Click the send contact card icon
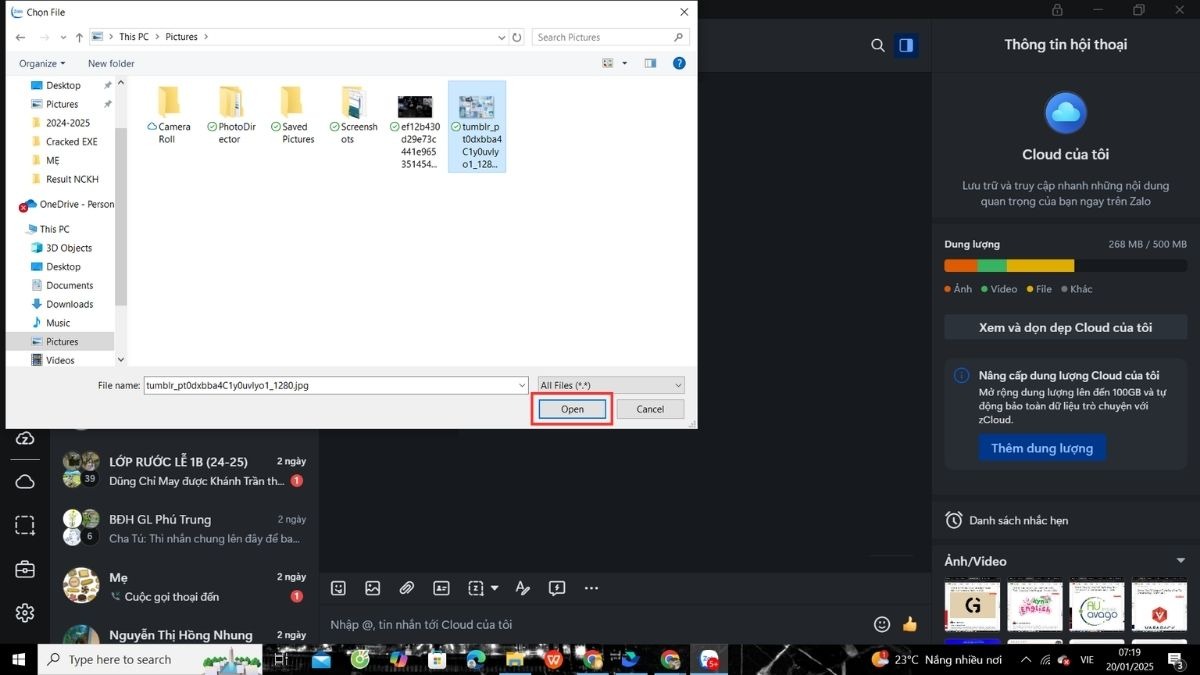This screenshot has width=1200, height=675. point(442,588)
